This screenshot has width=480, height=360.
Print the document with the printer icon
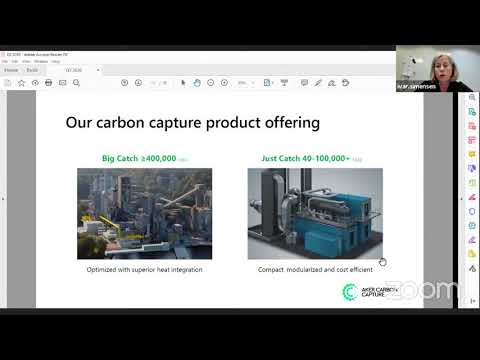coord(49,83)
